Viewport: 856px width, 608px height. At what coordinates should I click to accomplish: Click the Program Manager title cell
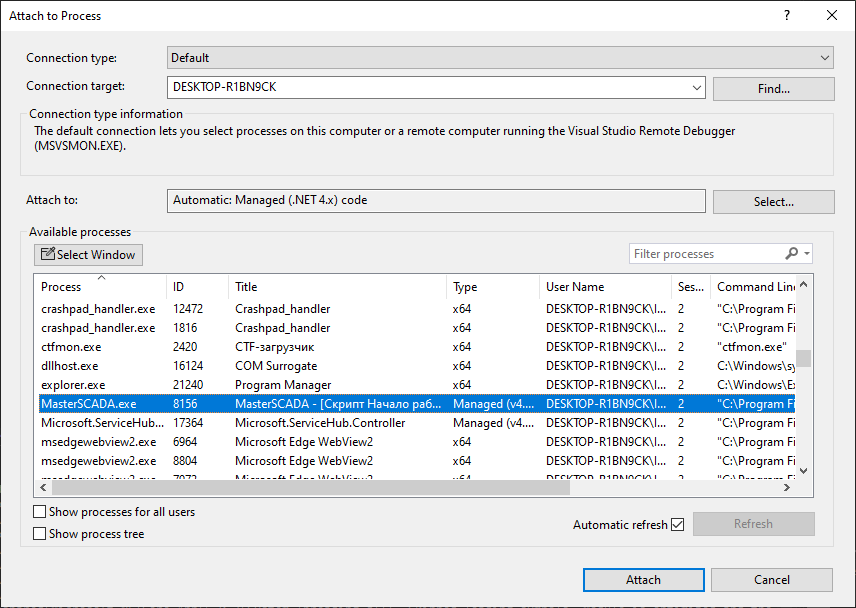[283, 385]
